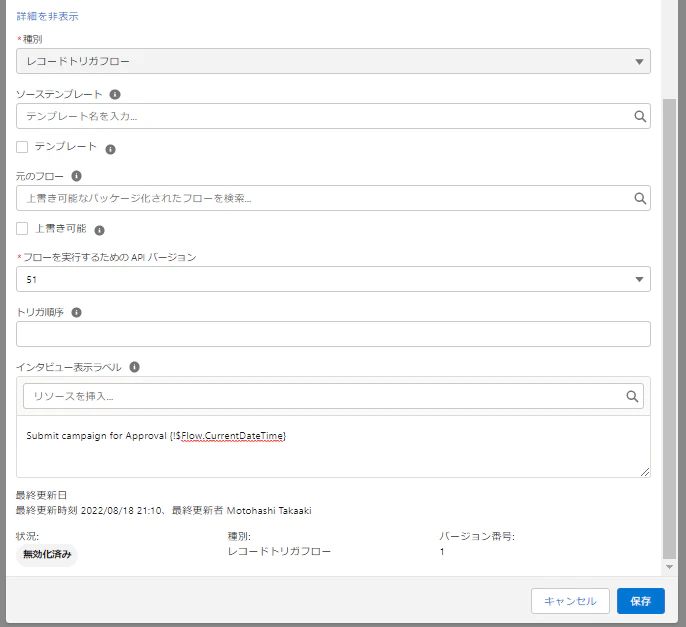Open the 種別 レコードトリガフロー dropdown

(333, 61)
